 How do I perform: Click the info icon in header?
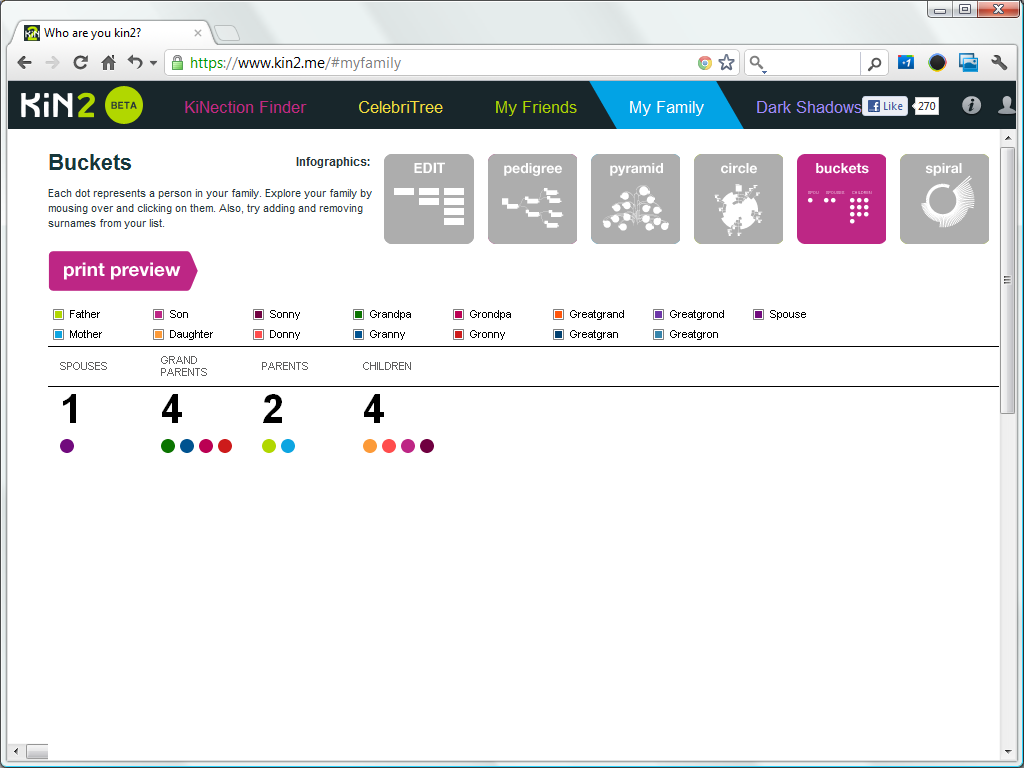click(x=970, y=106)
